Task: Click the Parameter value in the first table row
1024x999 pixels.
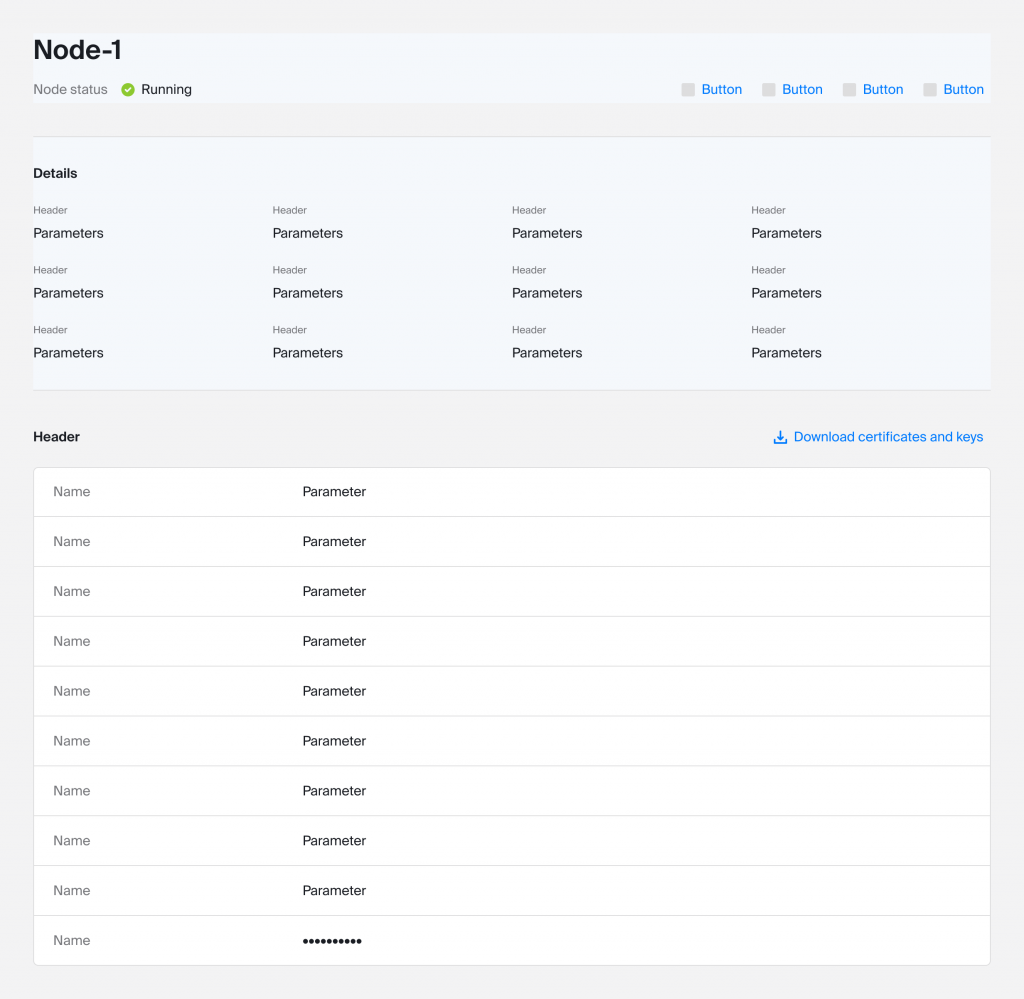Action: pyautogui.click(x=334, y=492)
